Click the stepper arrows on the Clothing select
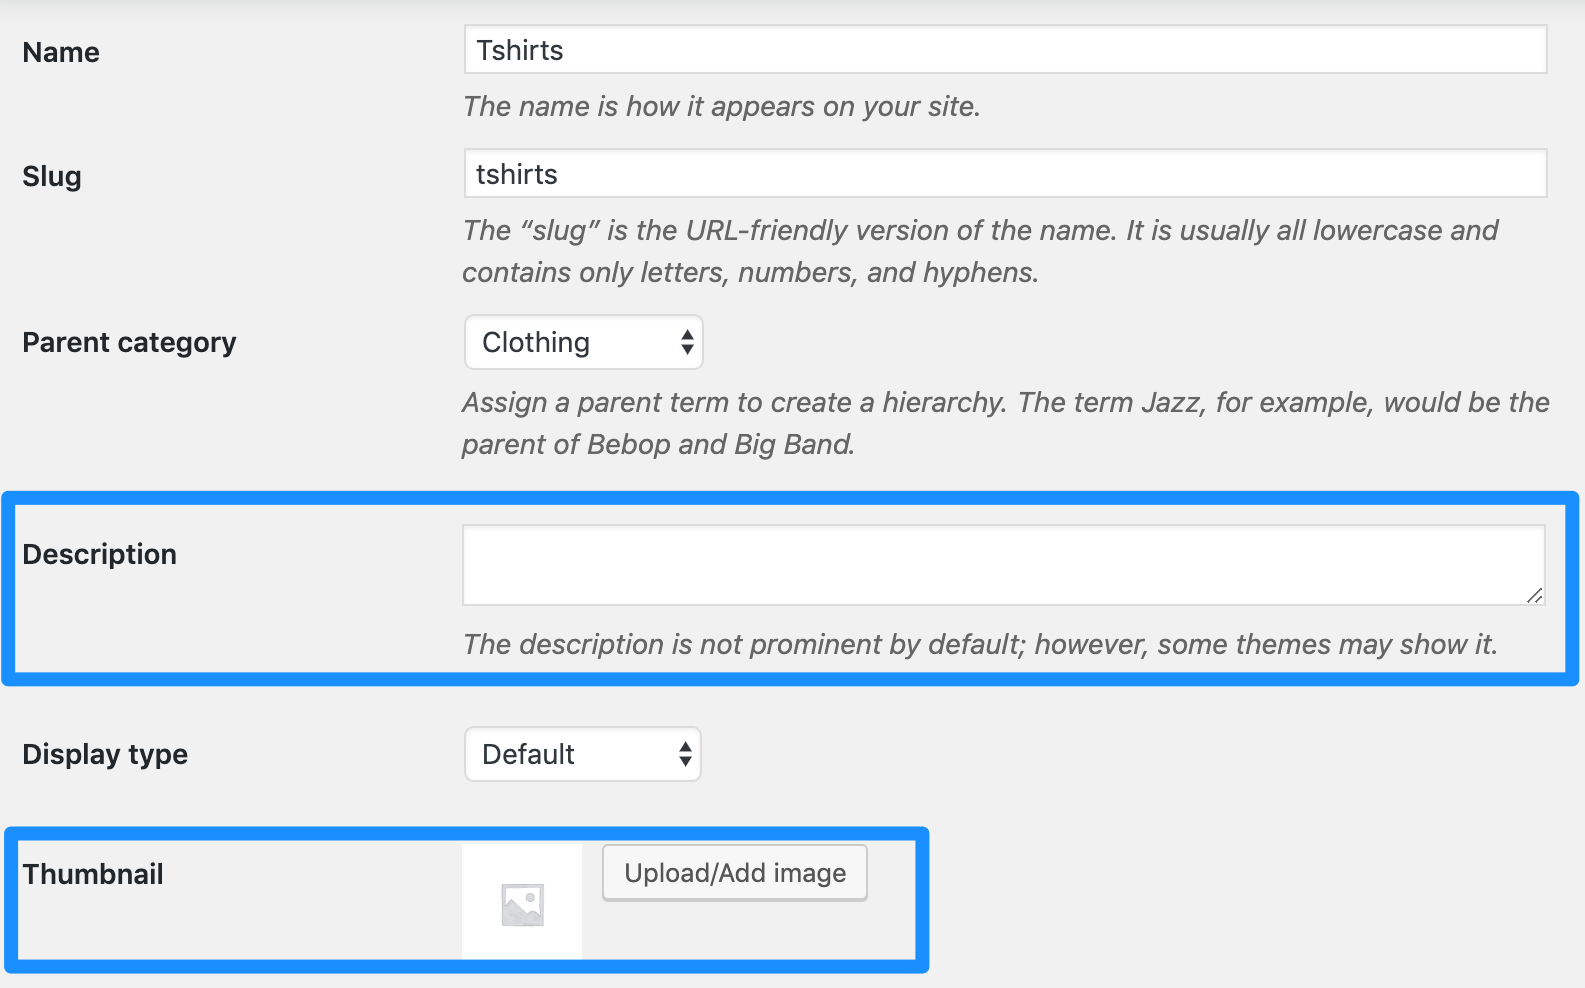Screen dimensions: 1585x988 [687, 343]
